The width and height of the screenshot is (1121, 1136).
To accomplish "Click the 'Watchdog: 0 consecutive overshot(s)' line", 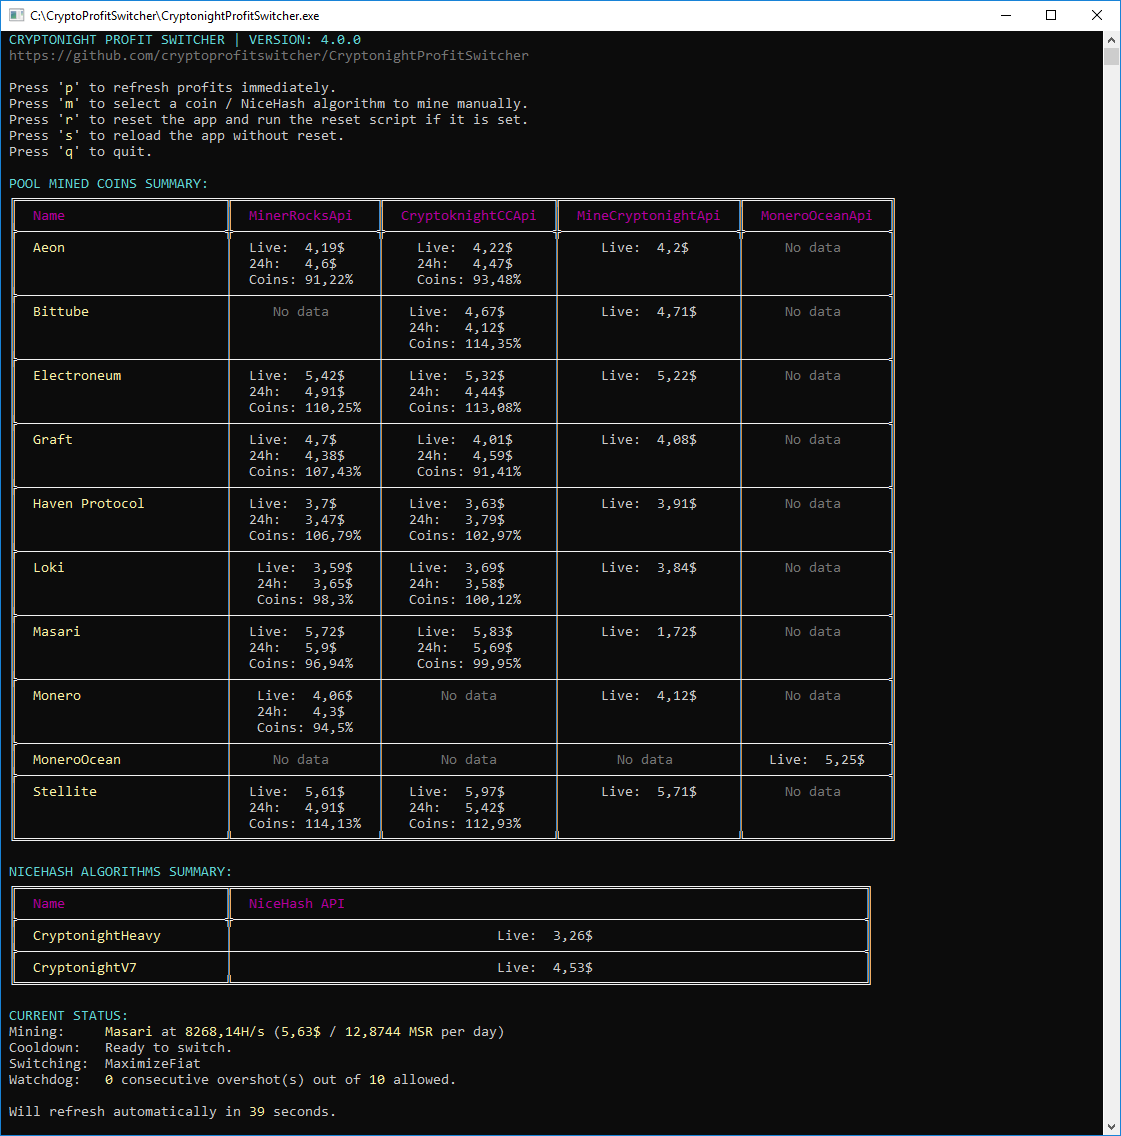I will [x=233, y=1079].
